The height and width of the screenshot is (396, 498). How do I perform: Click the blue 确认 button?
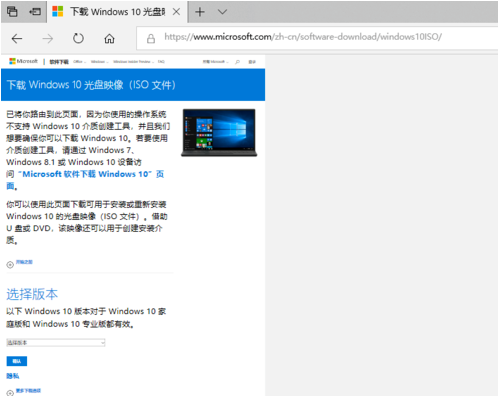[17, 361]
